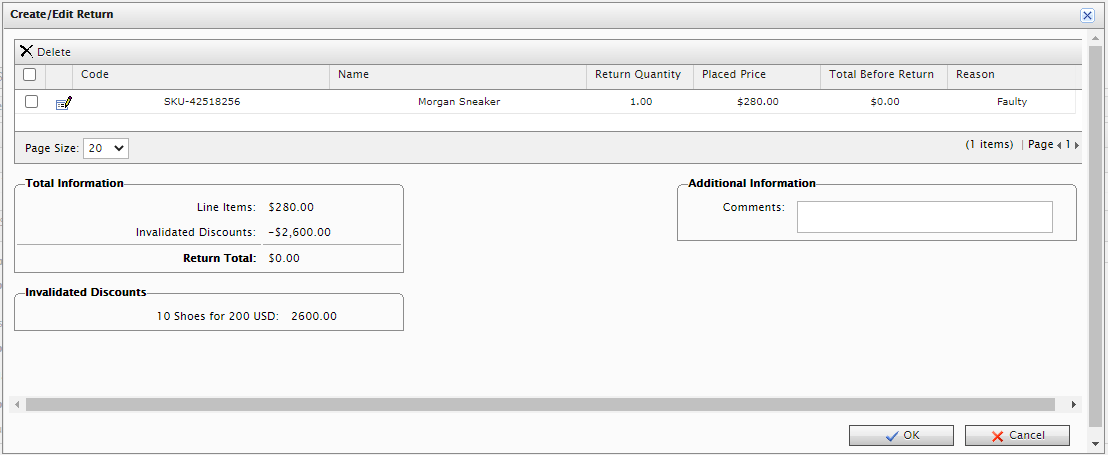Sort by the Code column header
1108x455 pixels.
(x=95, y=75)
